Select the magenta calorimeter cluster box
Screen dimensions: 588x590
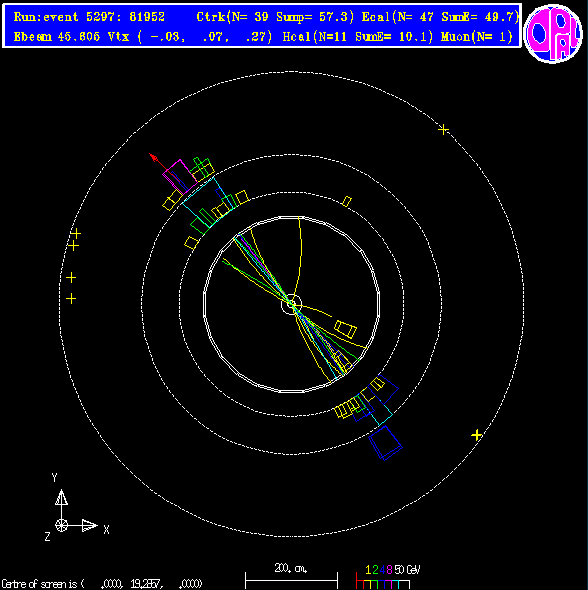click(x=179, y=177)
